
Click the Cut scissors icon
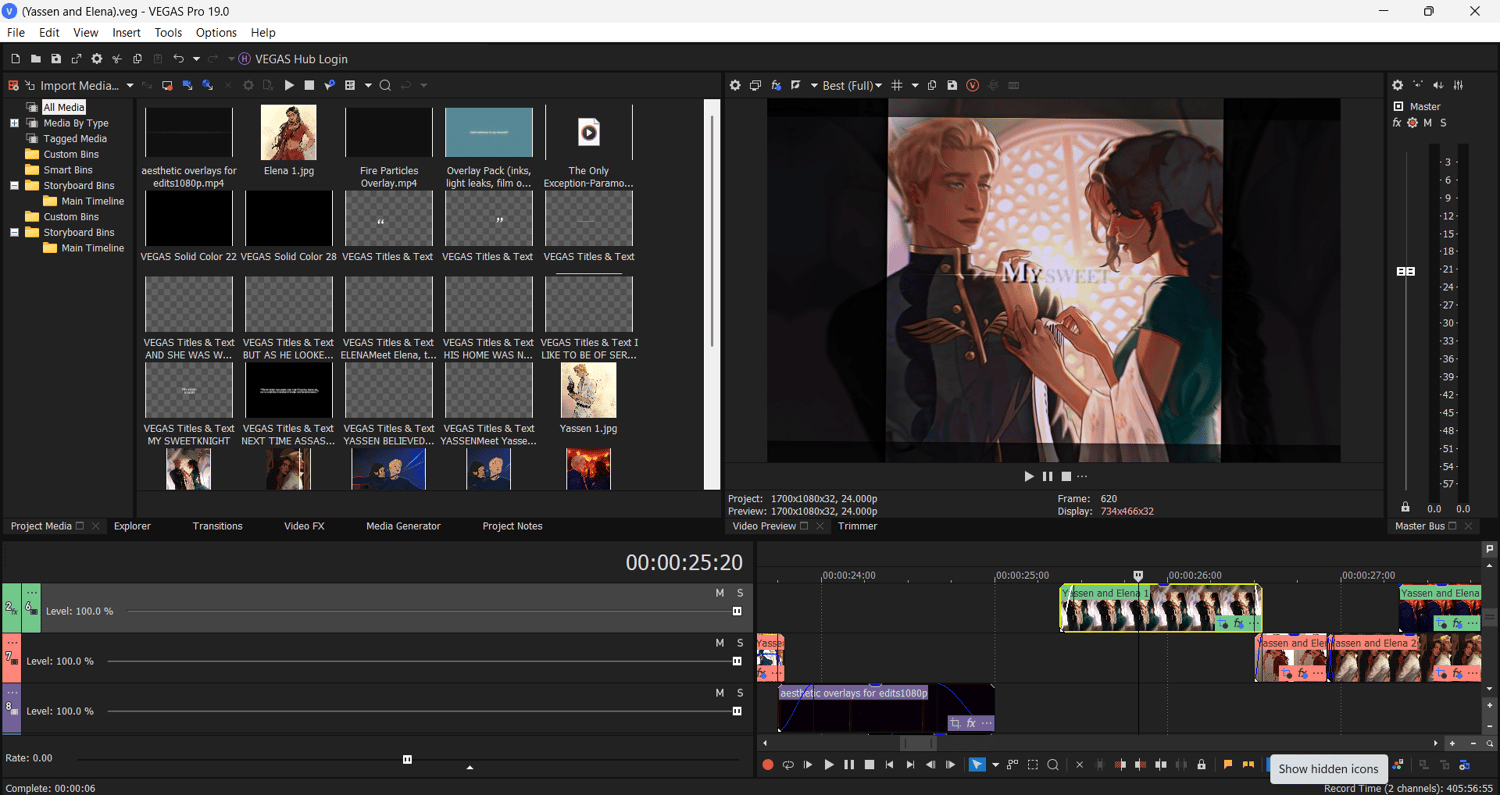tap(117, 59)
